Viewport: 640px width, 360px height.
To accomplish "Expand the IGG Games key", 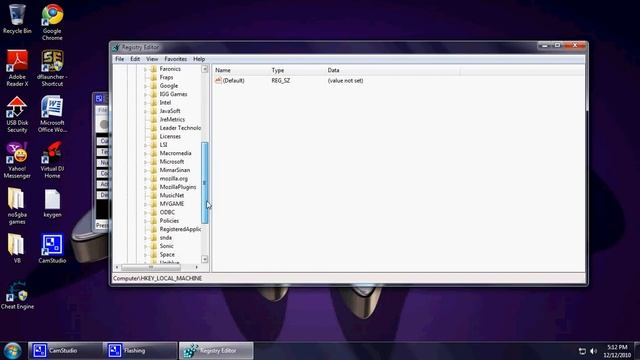I will [x=146, y=94].
